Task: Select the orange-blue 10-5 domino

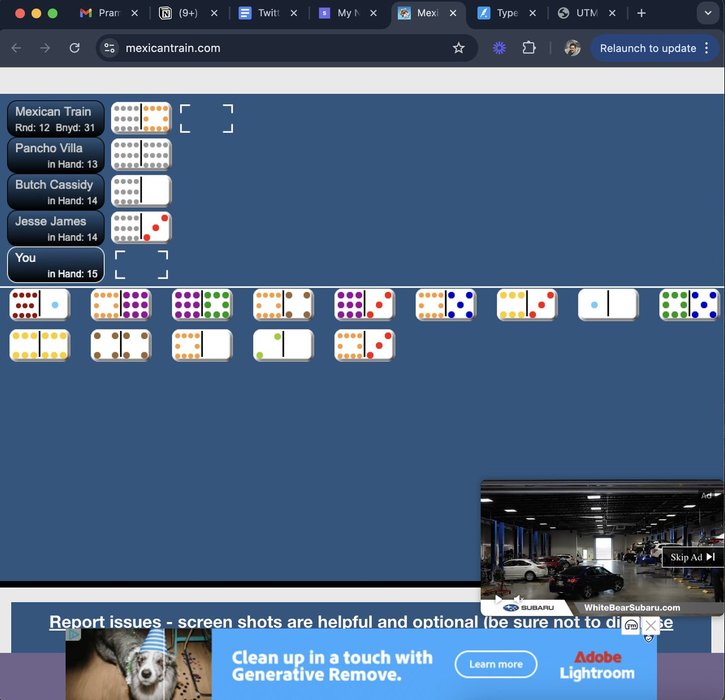Action: click(x=446, y=305)
